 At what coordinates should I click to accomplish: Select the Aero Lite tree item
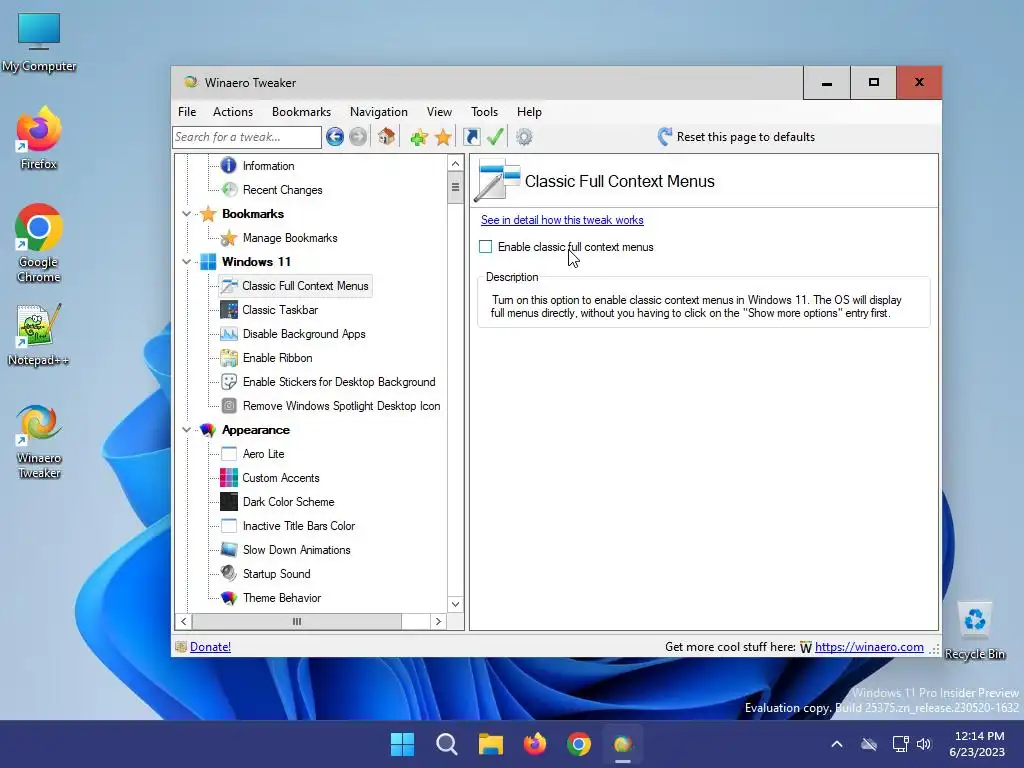[263, 454]
